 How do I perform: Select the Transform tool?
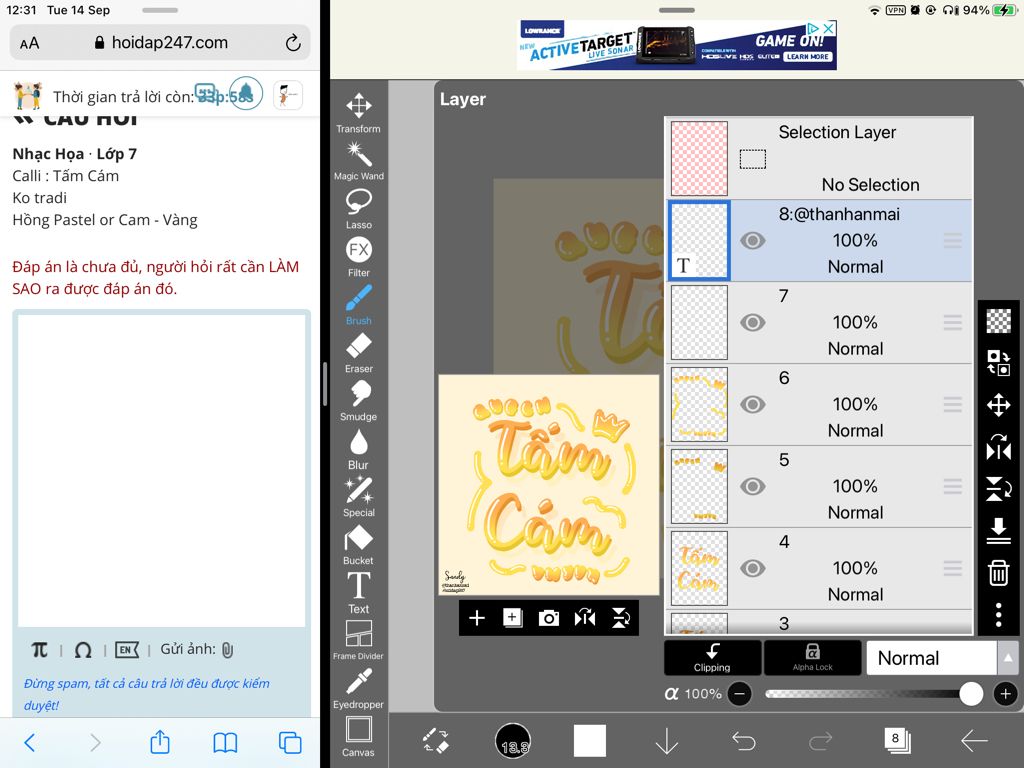359,112
